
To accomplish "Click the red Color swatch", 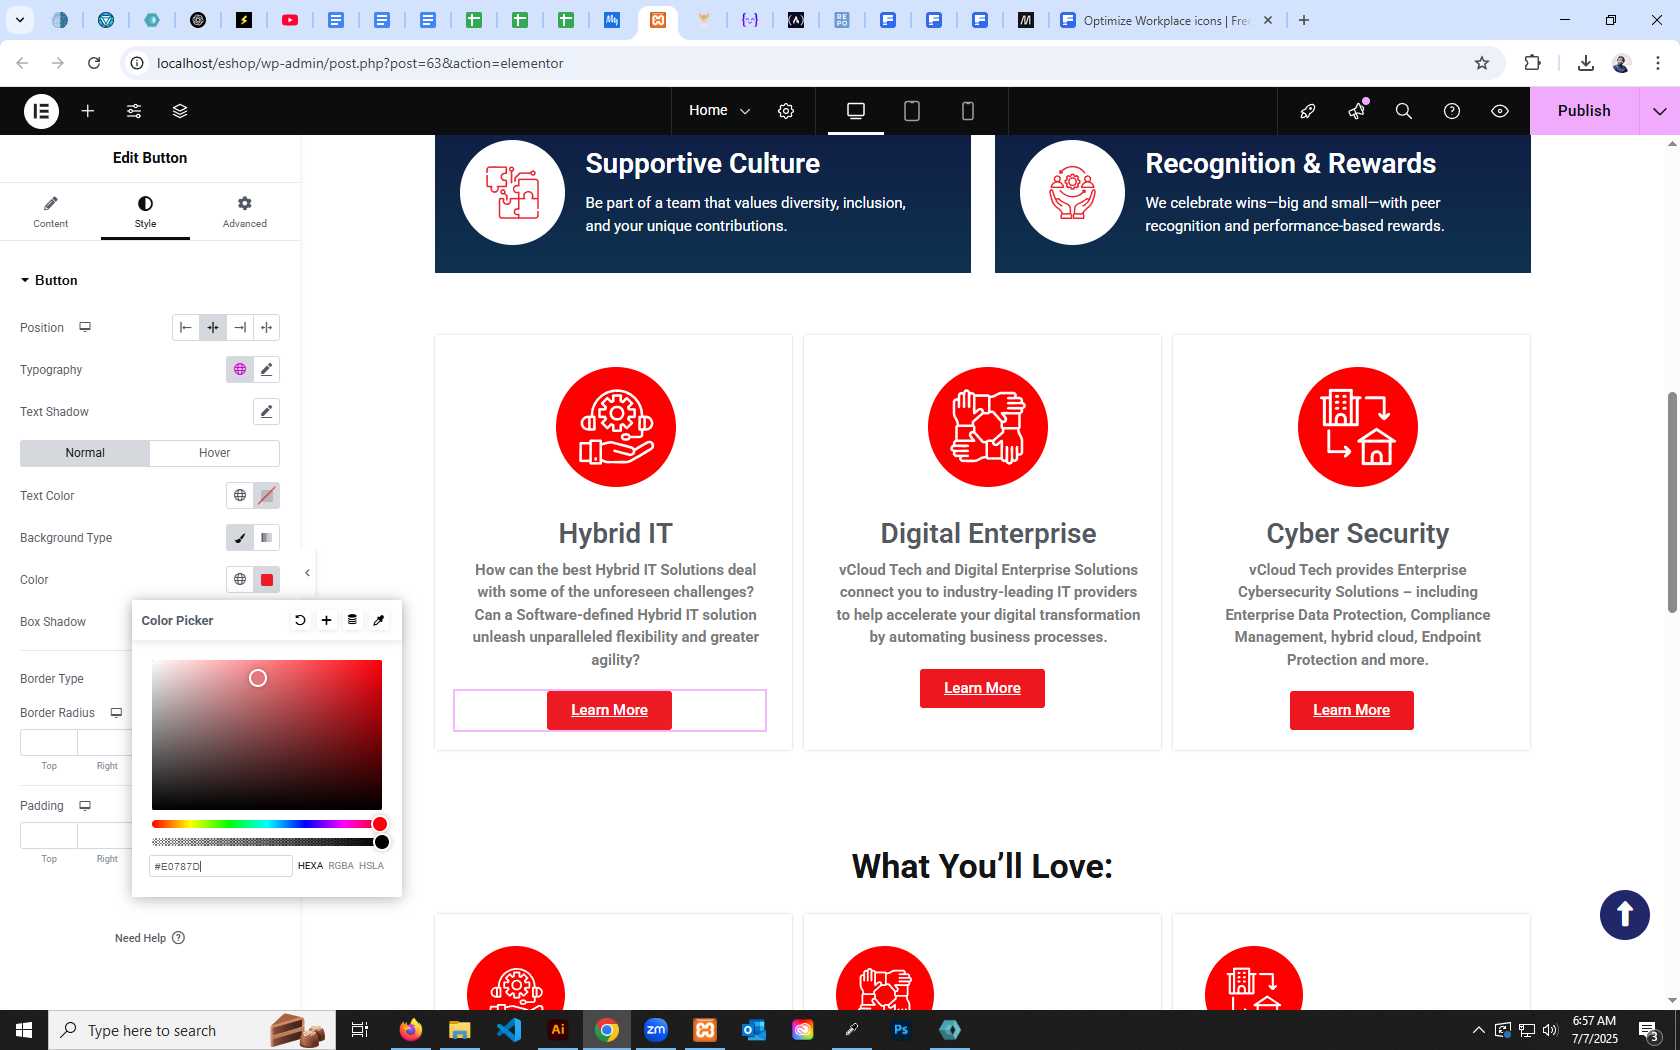I will [266, 579].
